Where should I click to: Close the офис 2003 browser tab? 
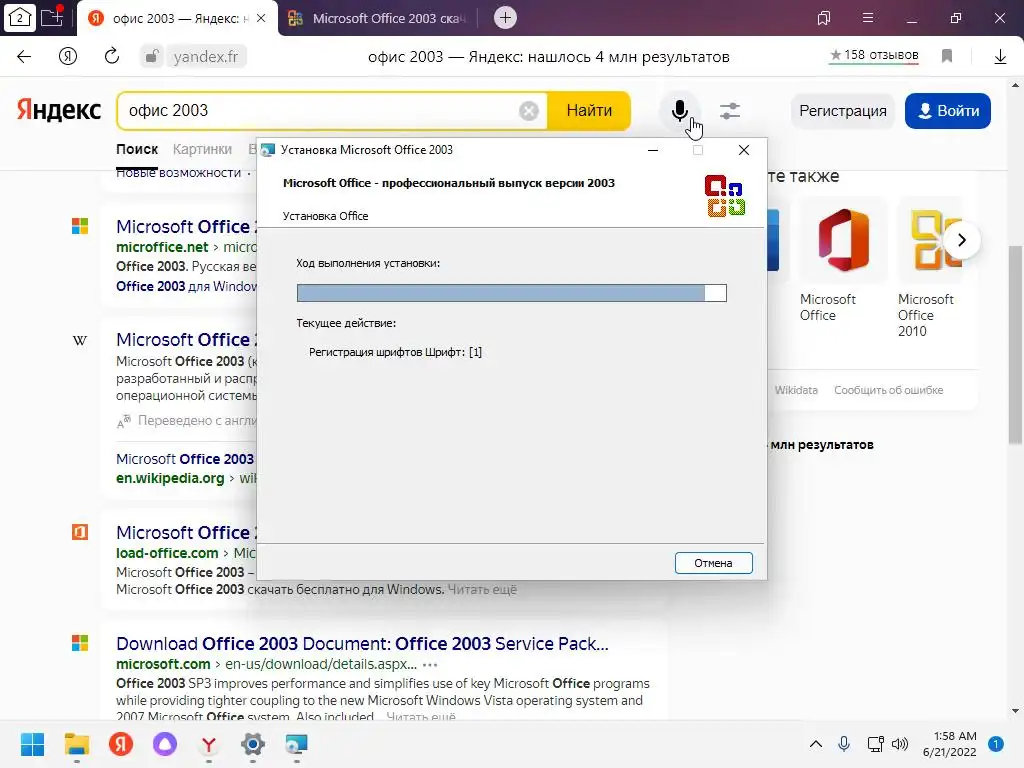[261, 18]
